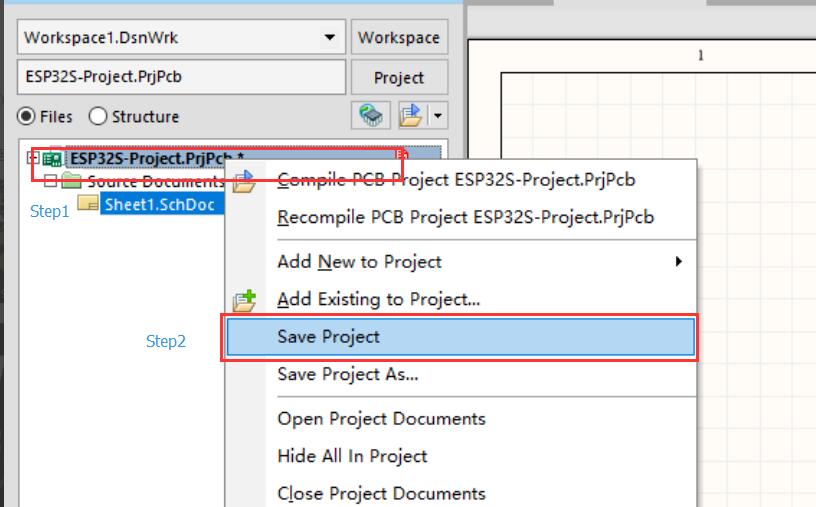The height and width of the screenshot is (507, 816).
Task: Click column 1 header on schematic sheet
Action: click(700, 55)
